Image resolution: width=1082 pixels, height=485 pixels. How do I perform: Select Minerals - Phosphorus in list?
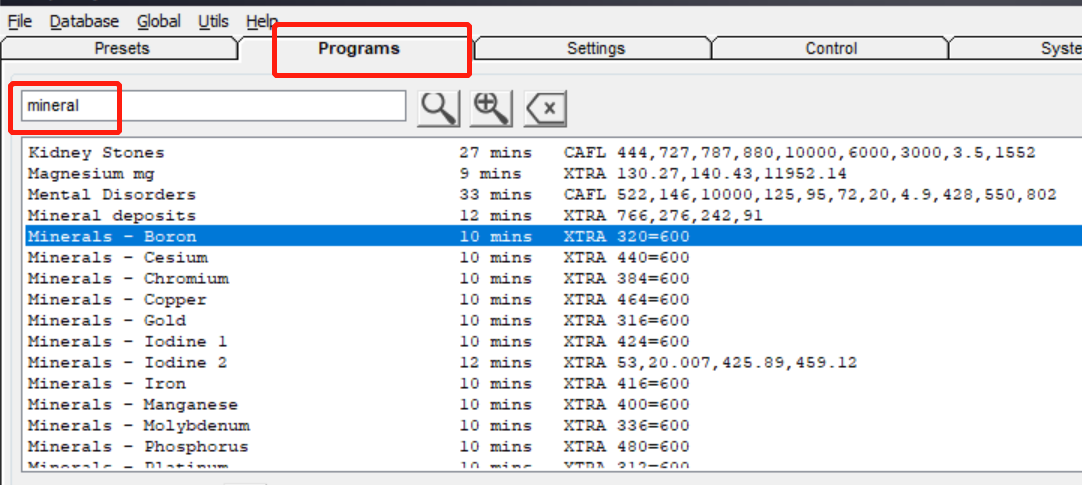pyautogui.click(x=138, y=447)
